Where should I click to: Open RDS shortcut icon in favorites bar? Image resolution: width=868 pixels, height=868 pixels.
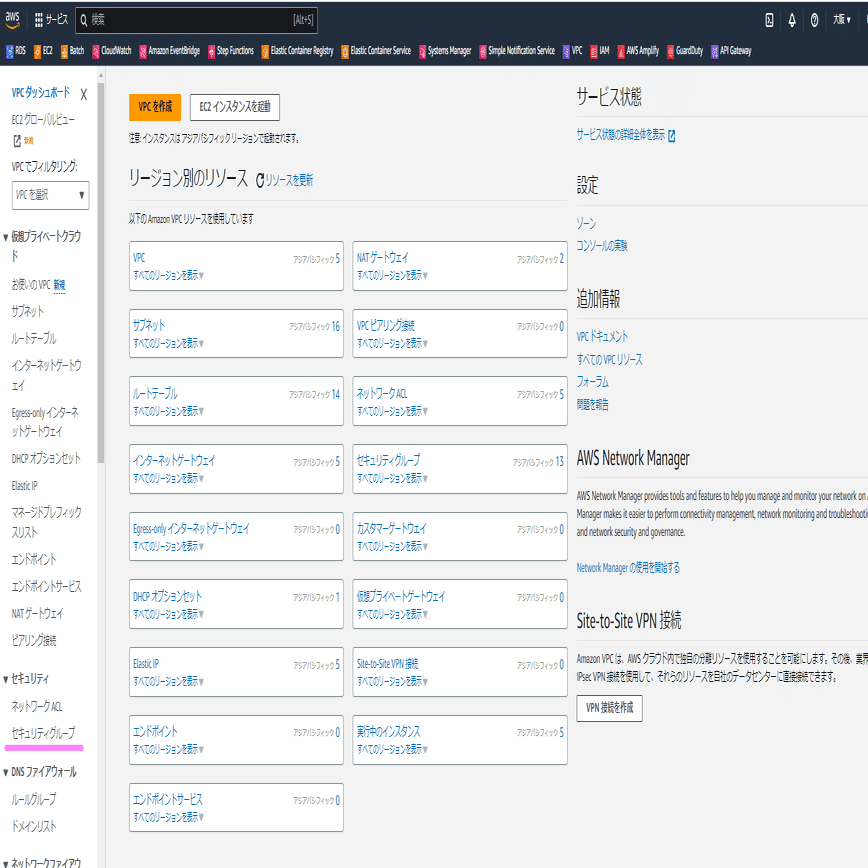tap(9, 51)
